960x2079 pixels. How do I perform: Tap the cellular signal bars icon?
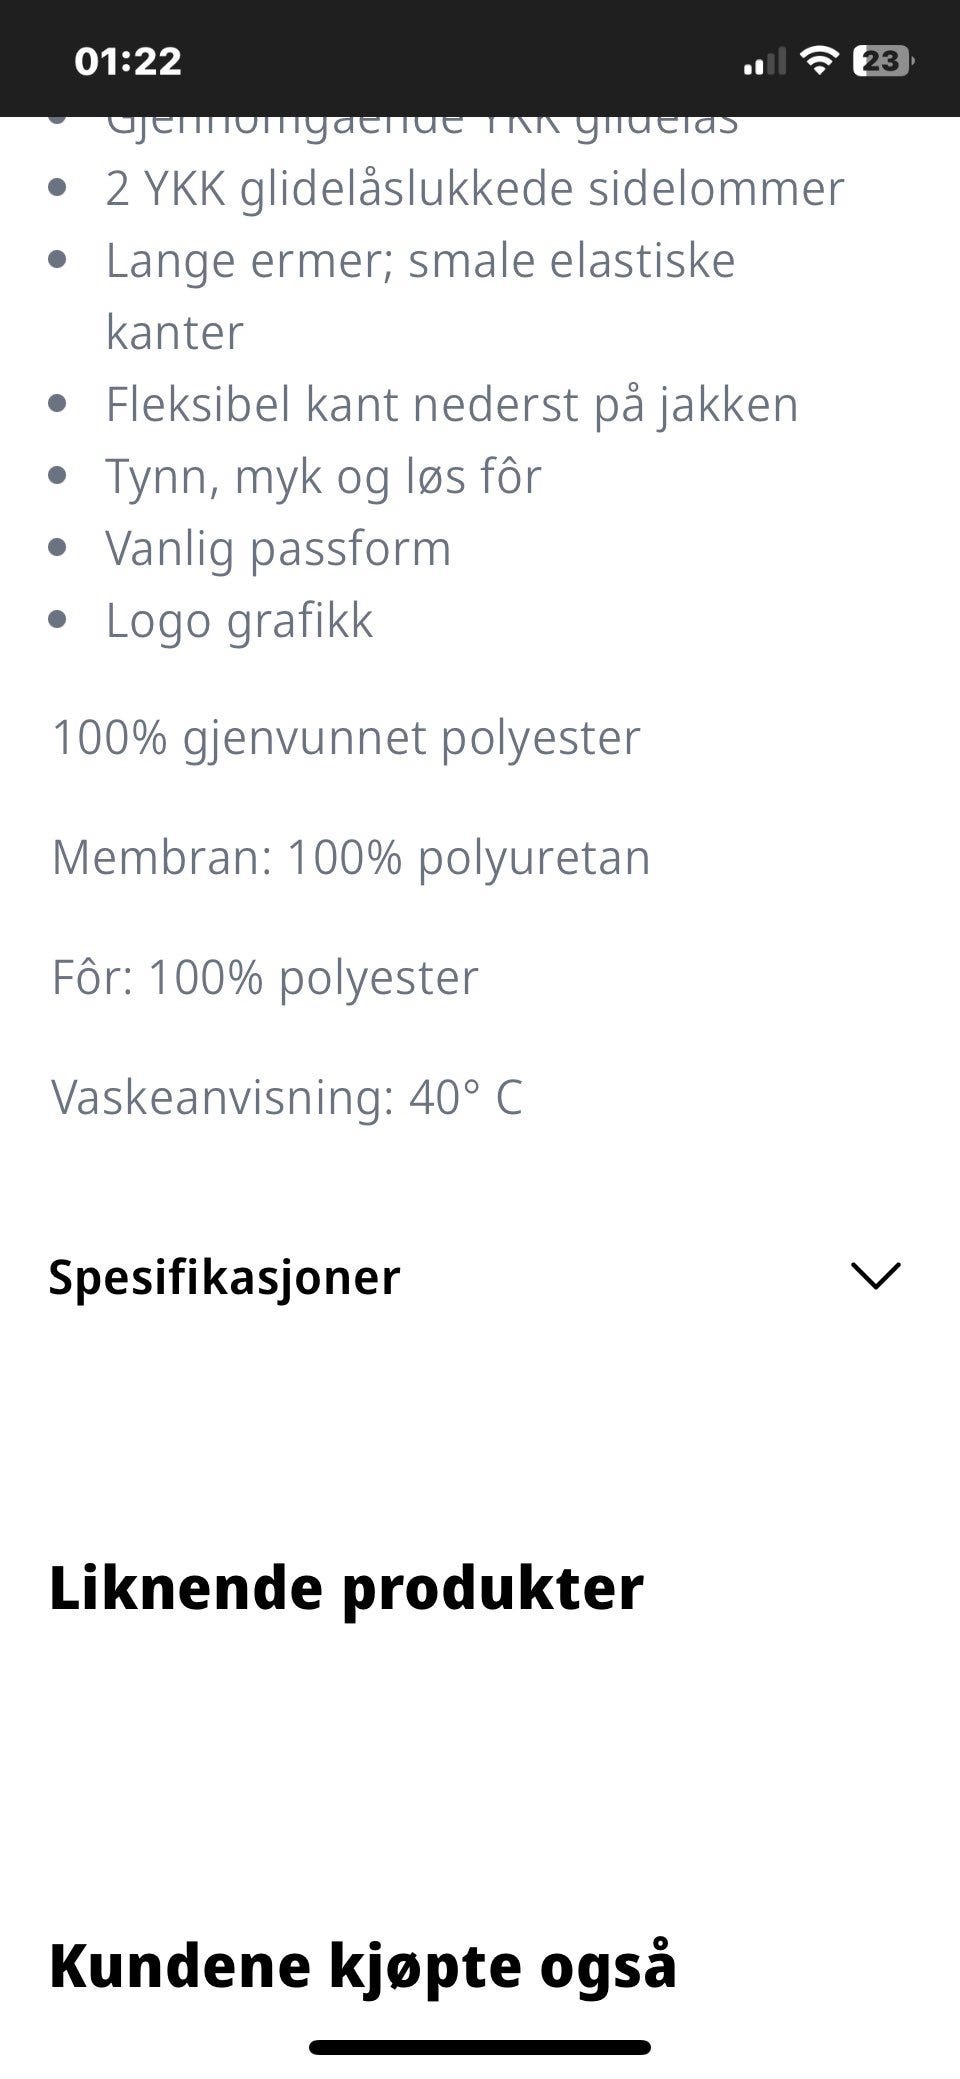tap(765, 62)
